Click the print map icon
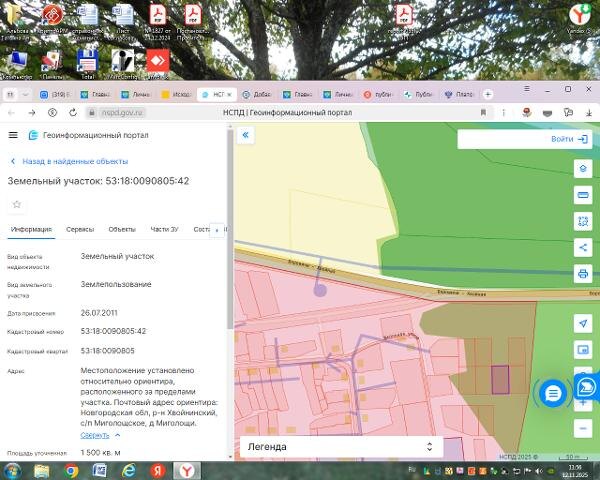Screen dimensions: 600x480 (583, 274)
